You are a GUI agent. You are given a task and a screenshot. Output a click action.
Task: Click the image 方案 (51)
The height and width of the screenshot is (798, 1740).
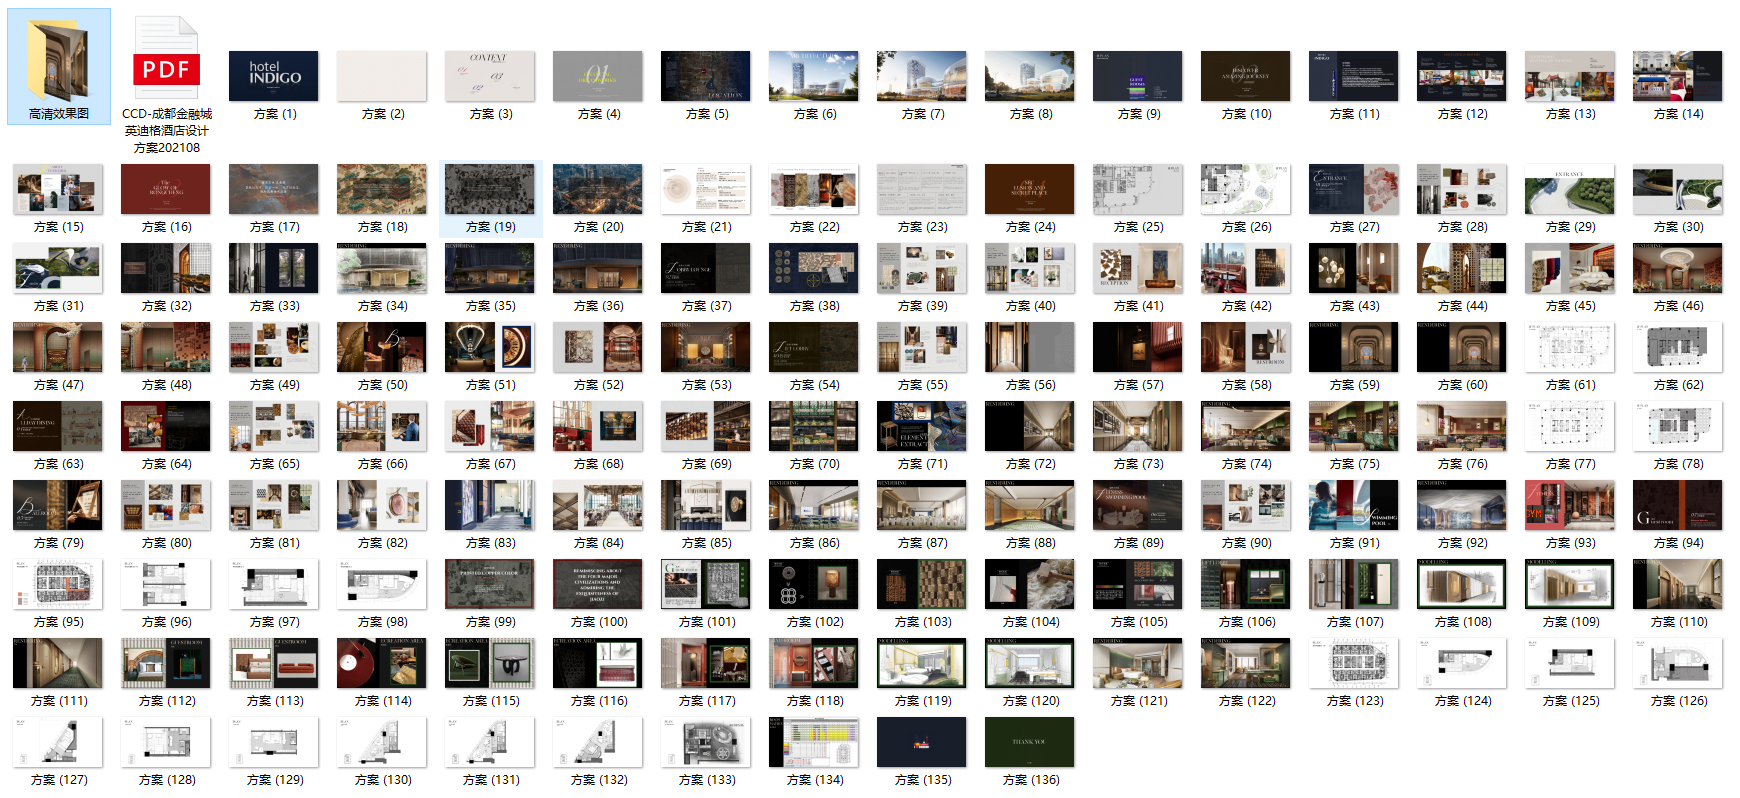click(490, 347)
